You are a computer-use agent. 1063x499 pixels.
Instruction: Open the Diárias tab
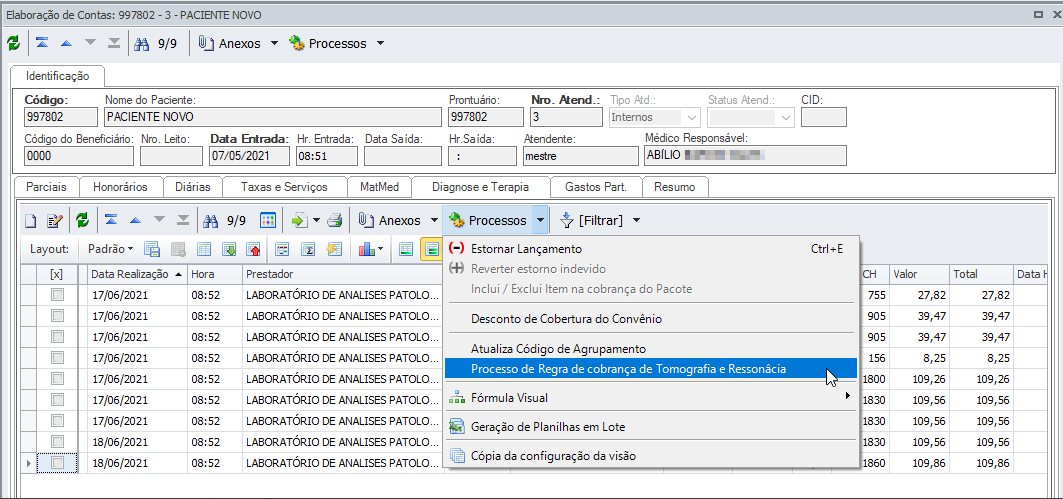(193, 186)
